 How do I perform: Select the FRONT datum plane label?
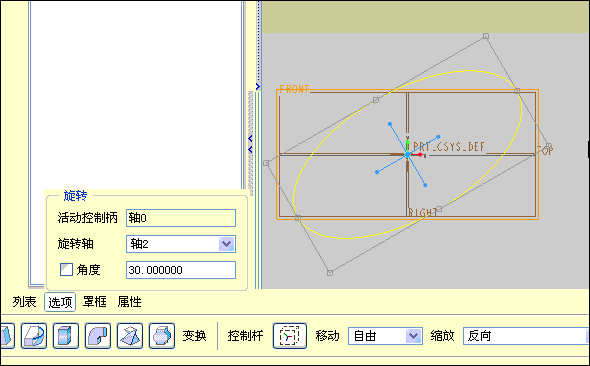pos(294,89)
